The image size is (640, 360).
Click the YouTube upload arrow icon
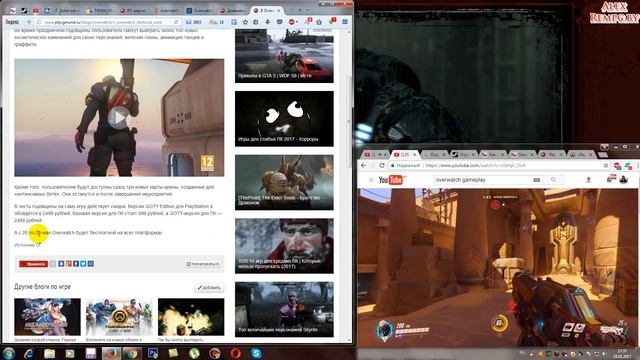pyautogui.click(x=589, y=180)
